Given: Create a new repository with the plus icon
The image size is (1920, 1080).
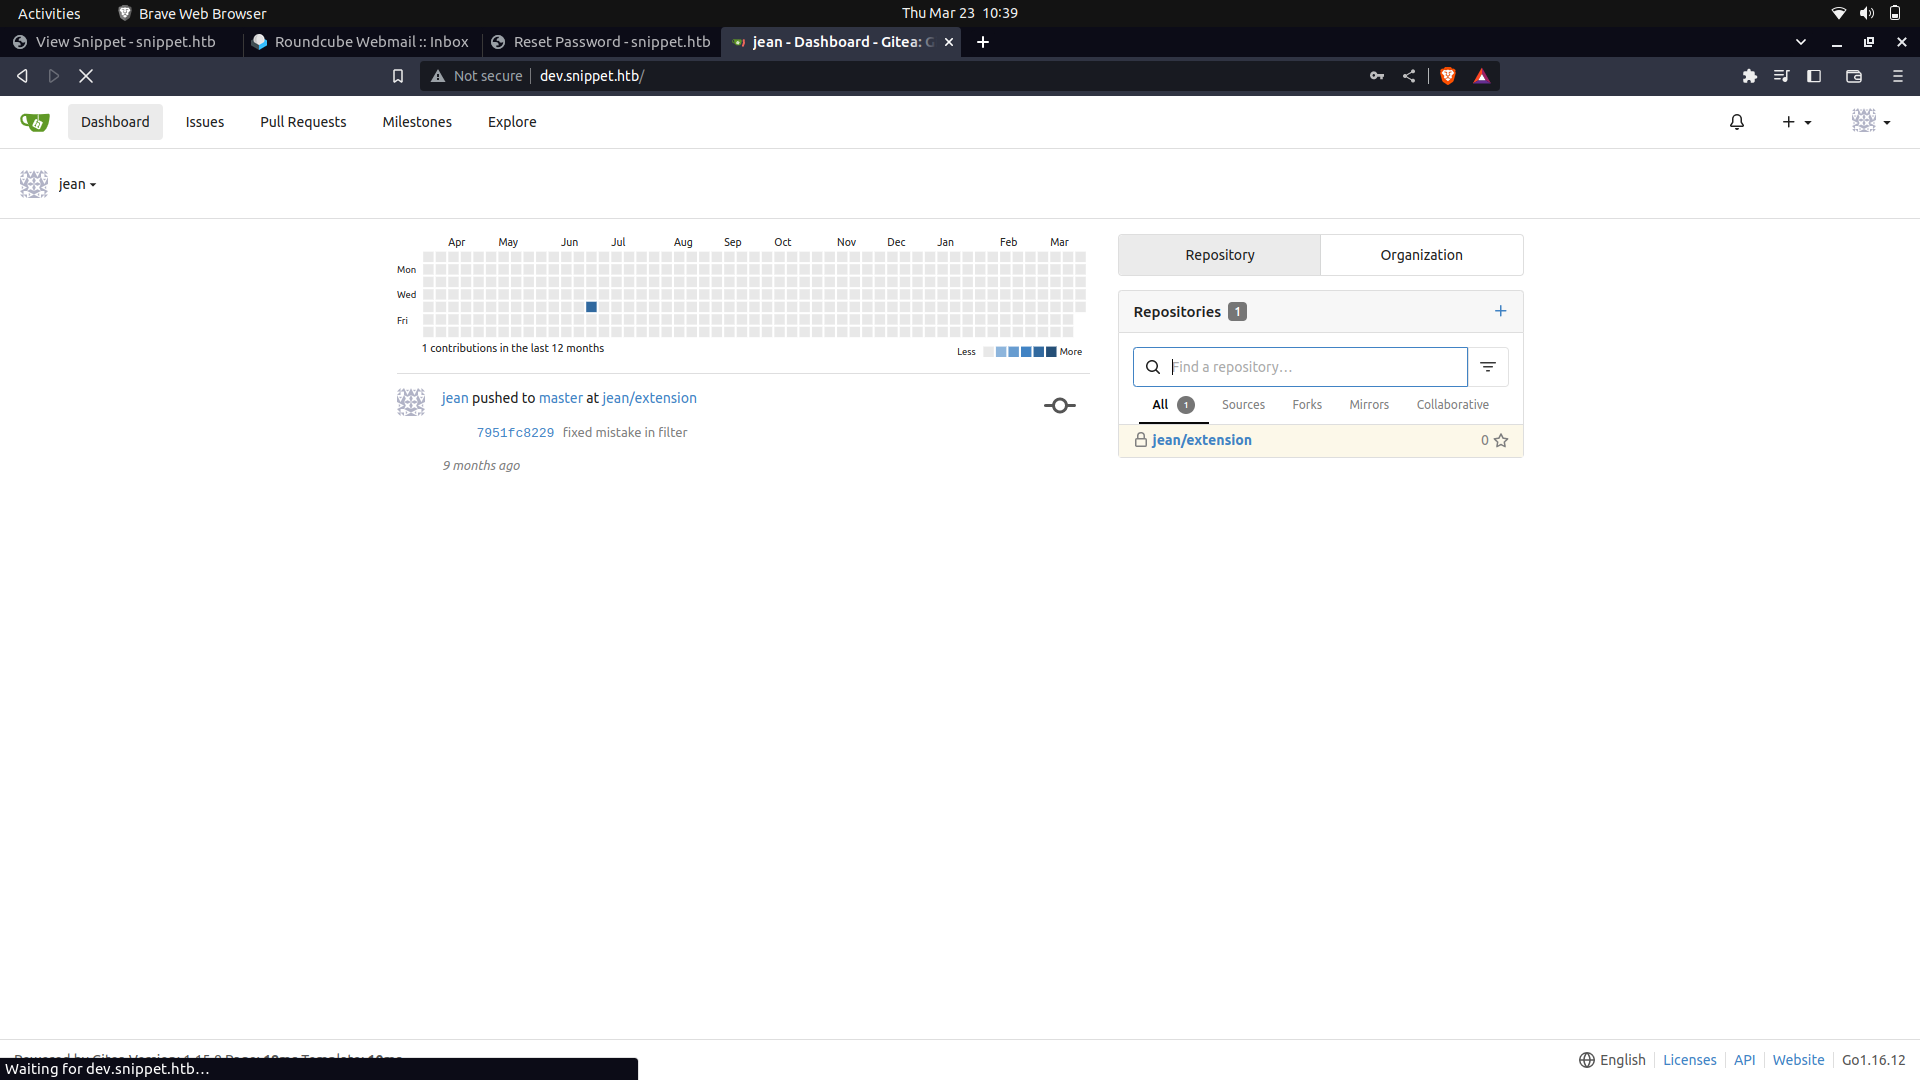Looking at the screenshot, I should tap(1500, 311).
